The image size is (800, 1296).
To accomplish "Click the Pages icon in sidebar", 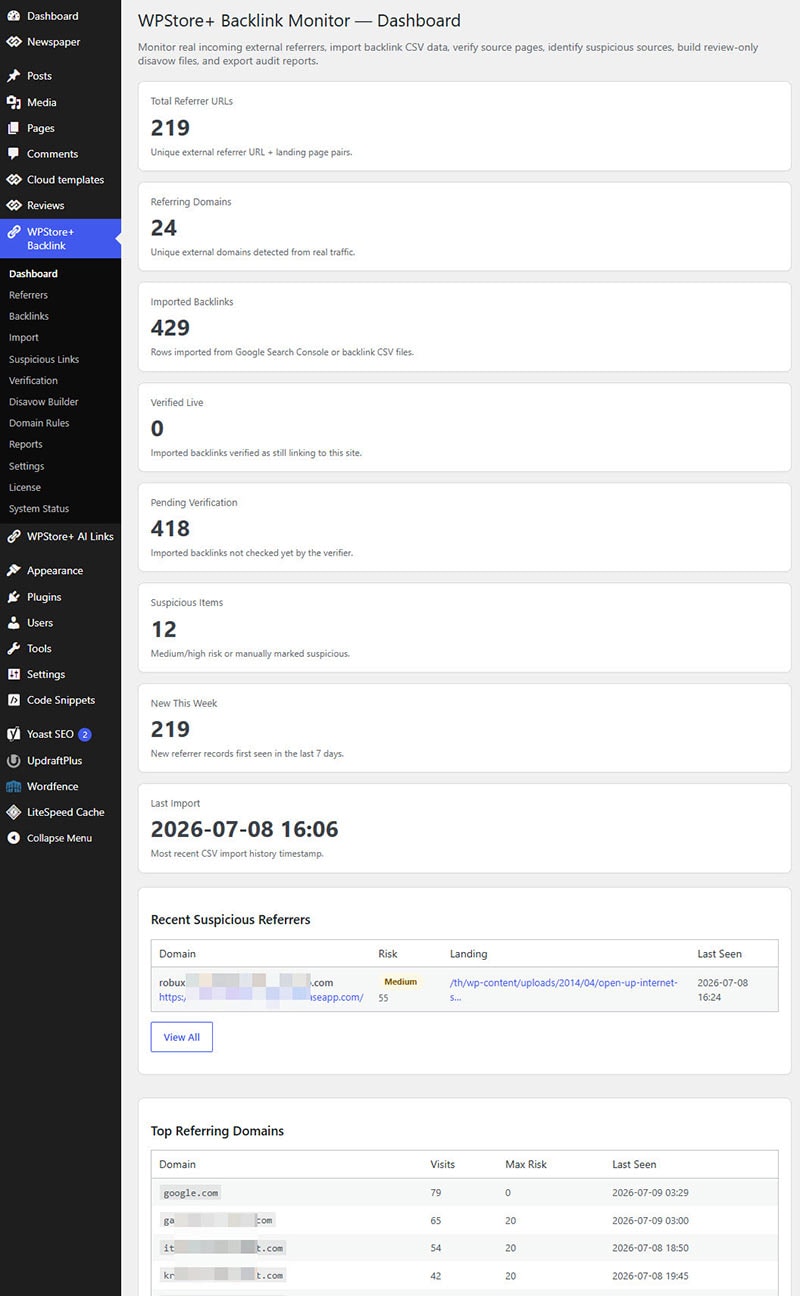I will 13,128.
